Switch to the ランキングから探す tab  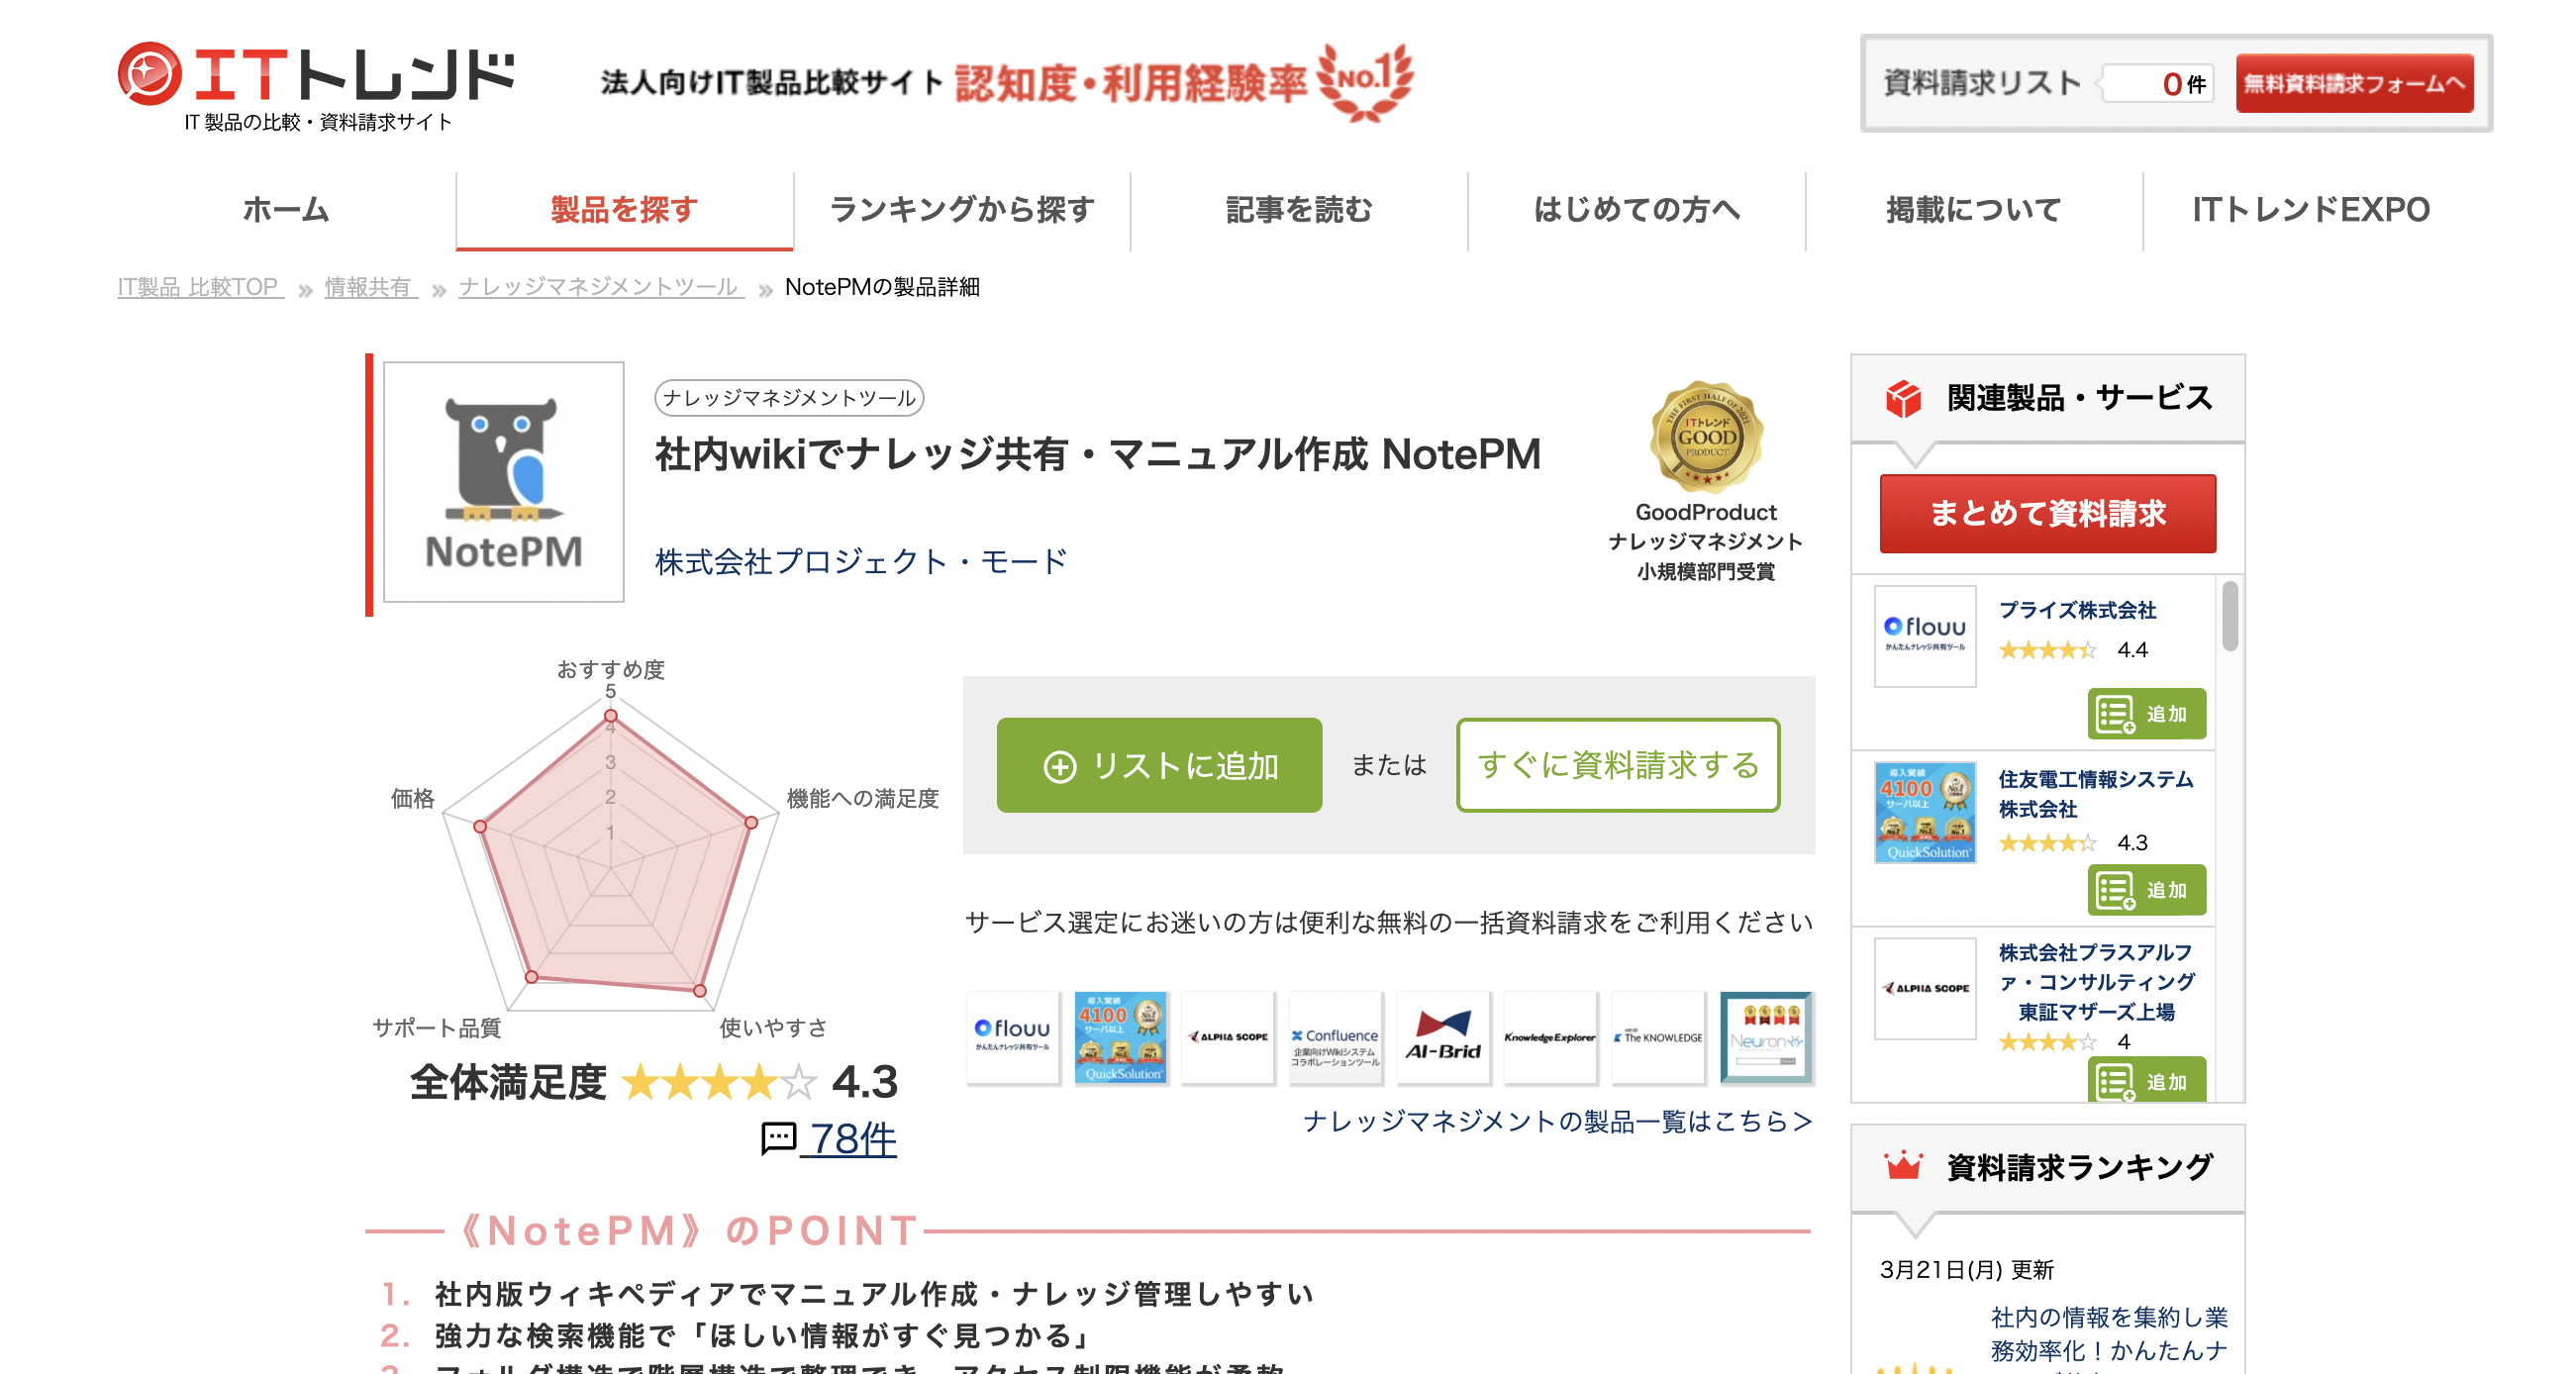click(961, 210)
